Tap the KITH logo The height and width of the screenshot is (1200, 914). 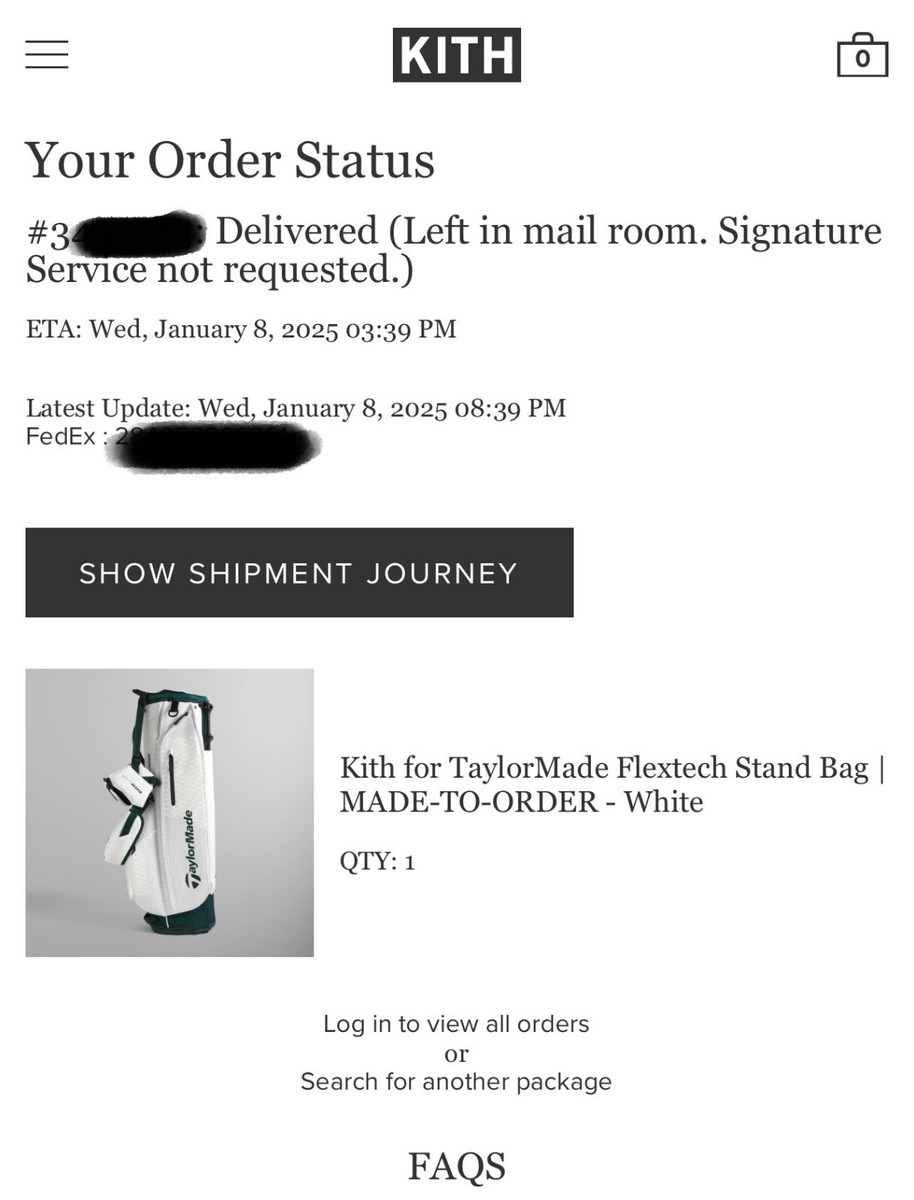pyautogui.click(x=456, y=55)
